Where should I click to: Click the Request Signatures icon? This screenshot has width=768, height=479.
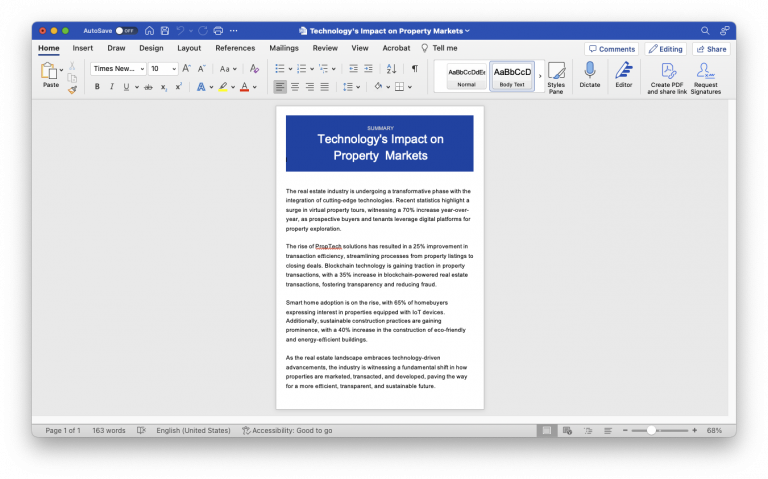[x=705, y=71]
